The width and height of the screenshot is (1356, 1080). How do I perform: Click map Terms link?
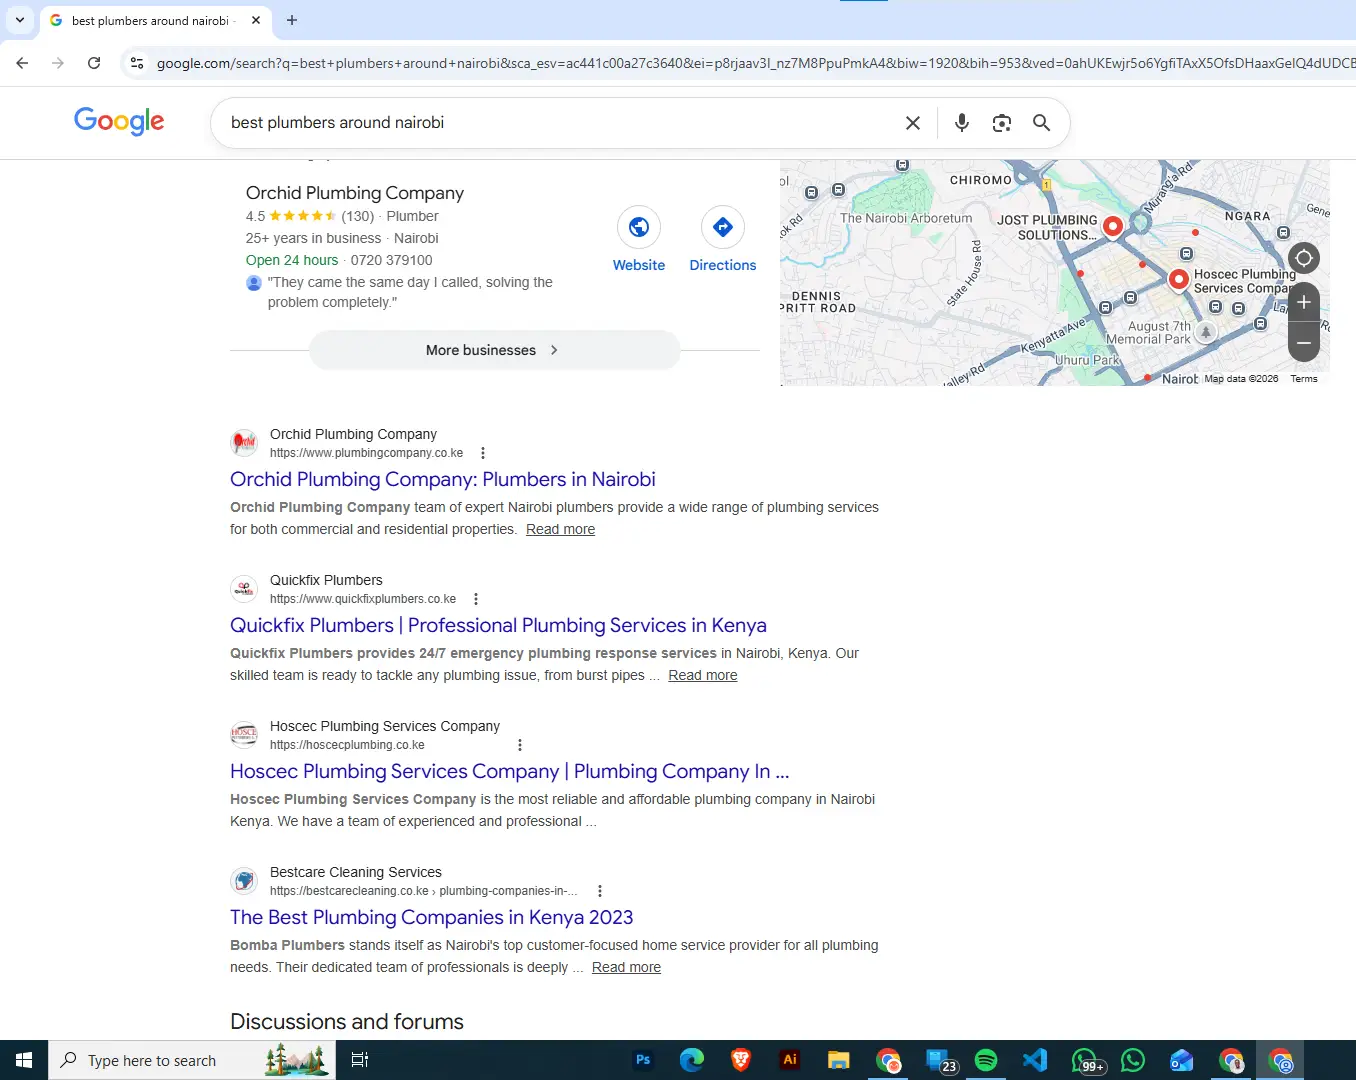tap(1304, 379)
